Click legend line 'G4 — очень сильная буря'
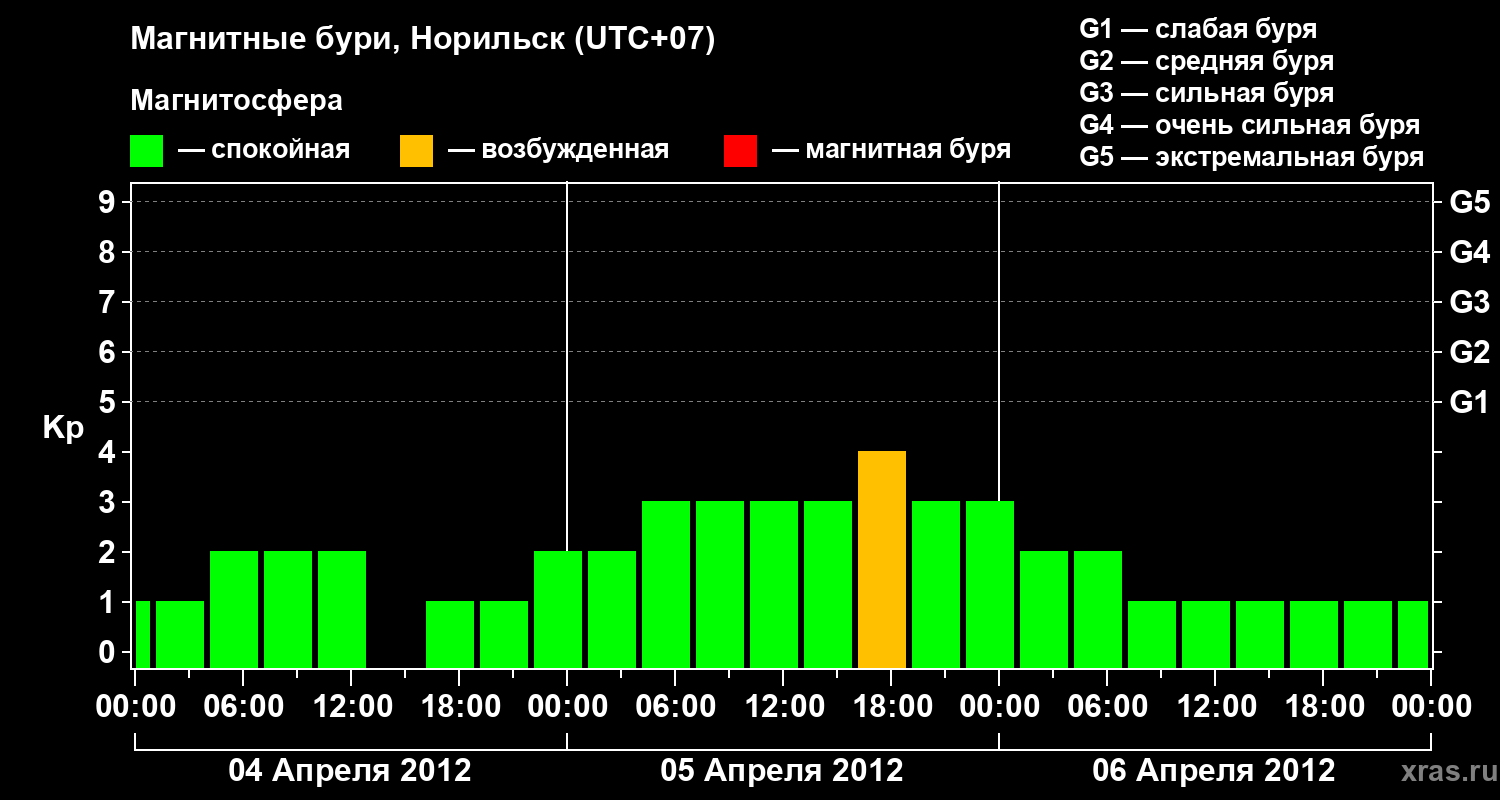 [x=1249, y=125]
